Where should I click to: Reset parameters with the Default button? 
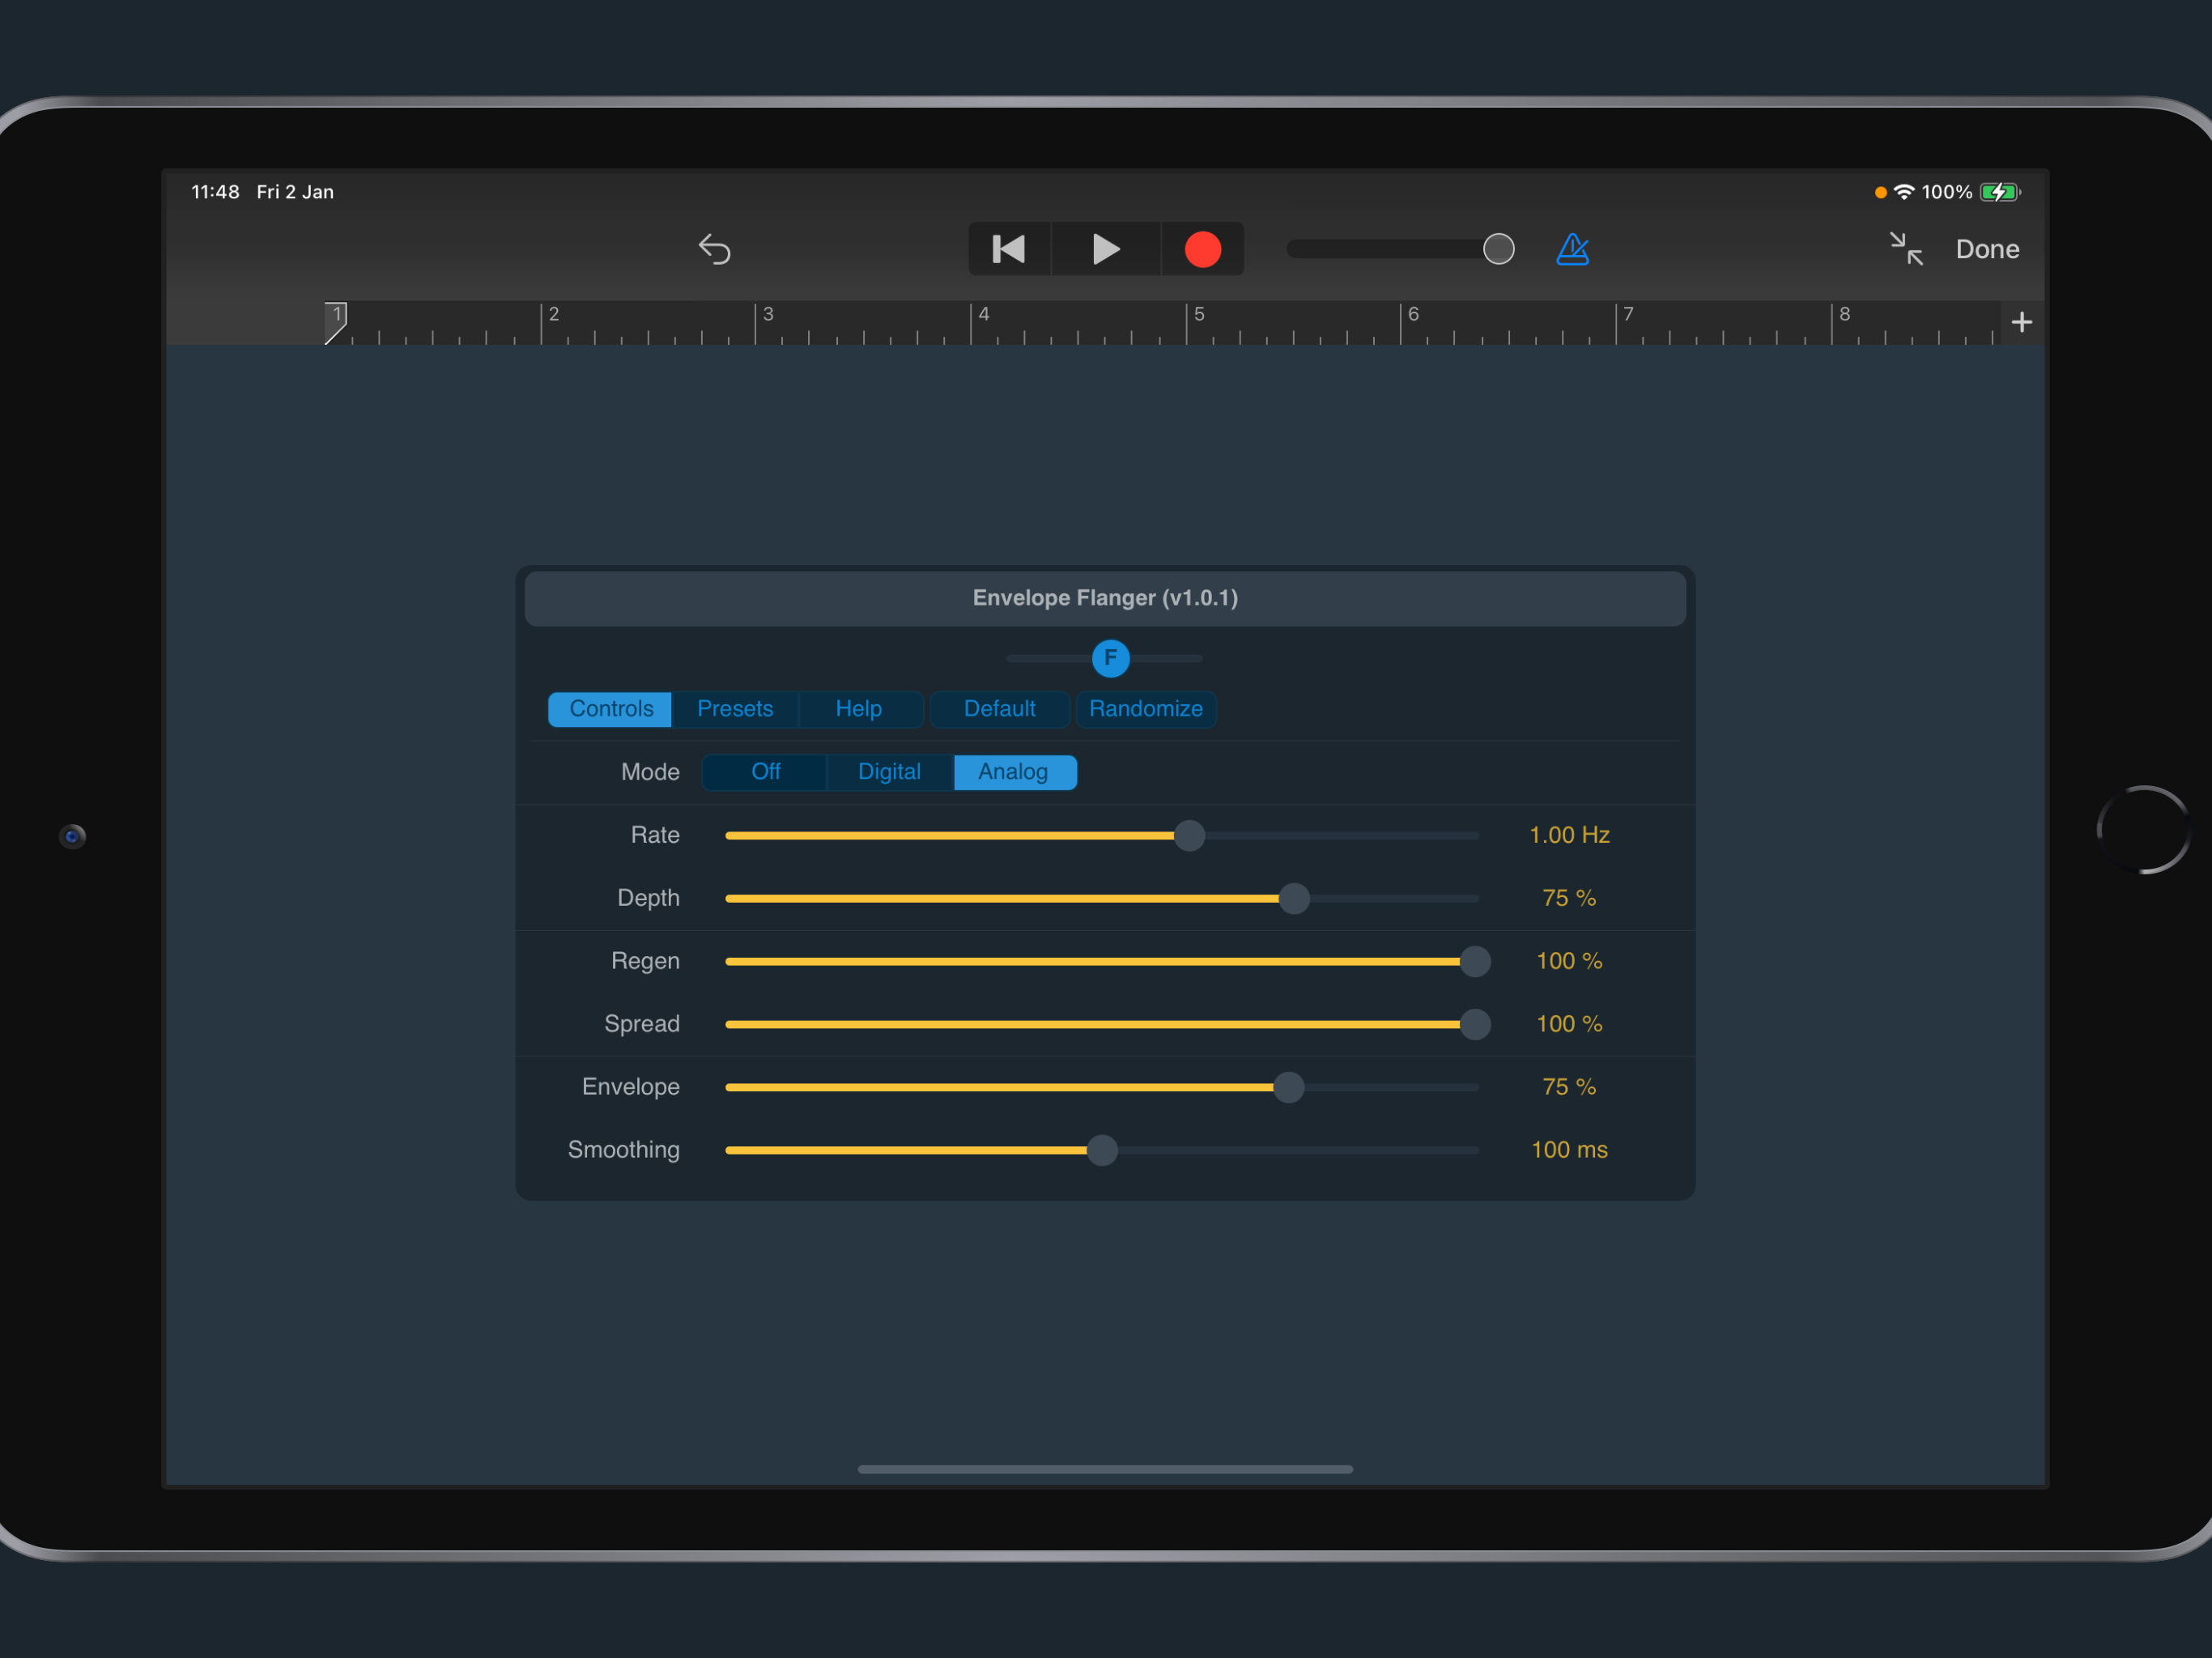(x=999, y=709)
